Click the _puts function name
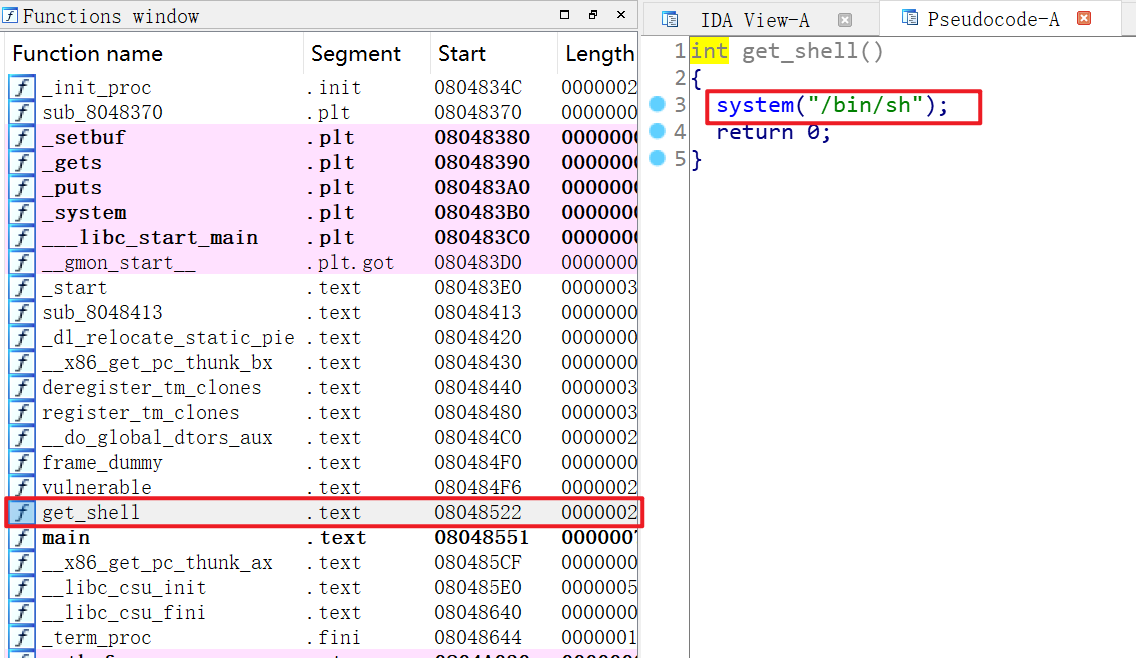Viewport: 1136px width, 658px height. [x=72, y=188]
